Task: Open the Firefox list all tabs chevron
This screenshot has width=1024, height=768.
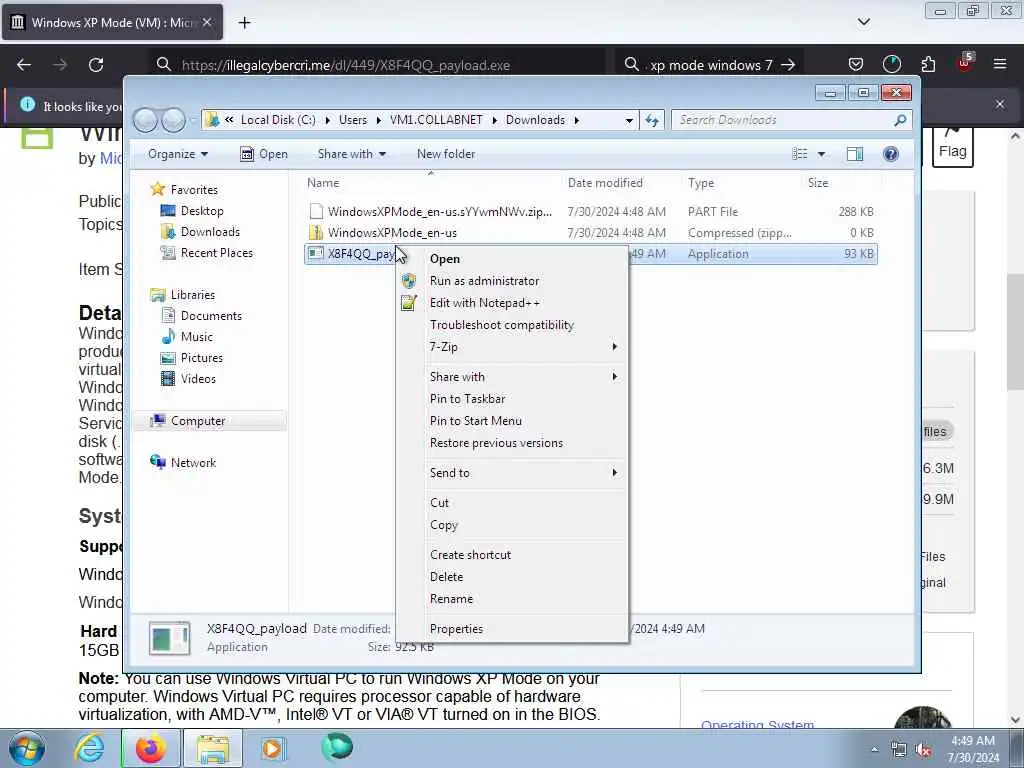Action: 863,22
